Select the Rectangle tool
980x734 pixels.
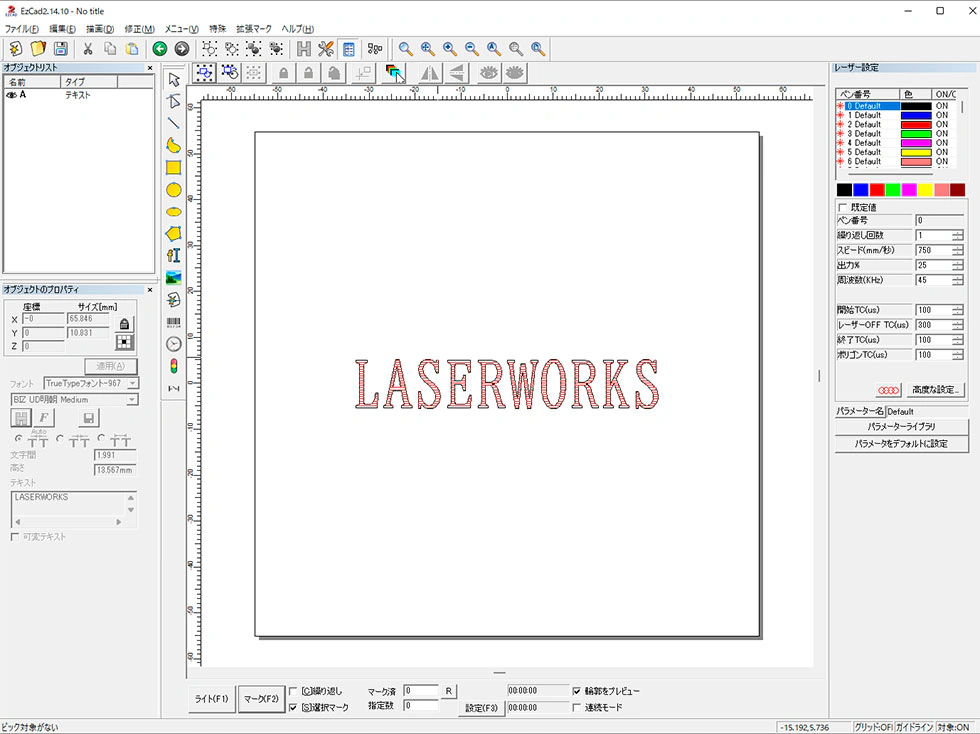coord(174,168)
